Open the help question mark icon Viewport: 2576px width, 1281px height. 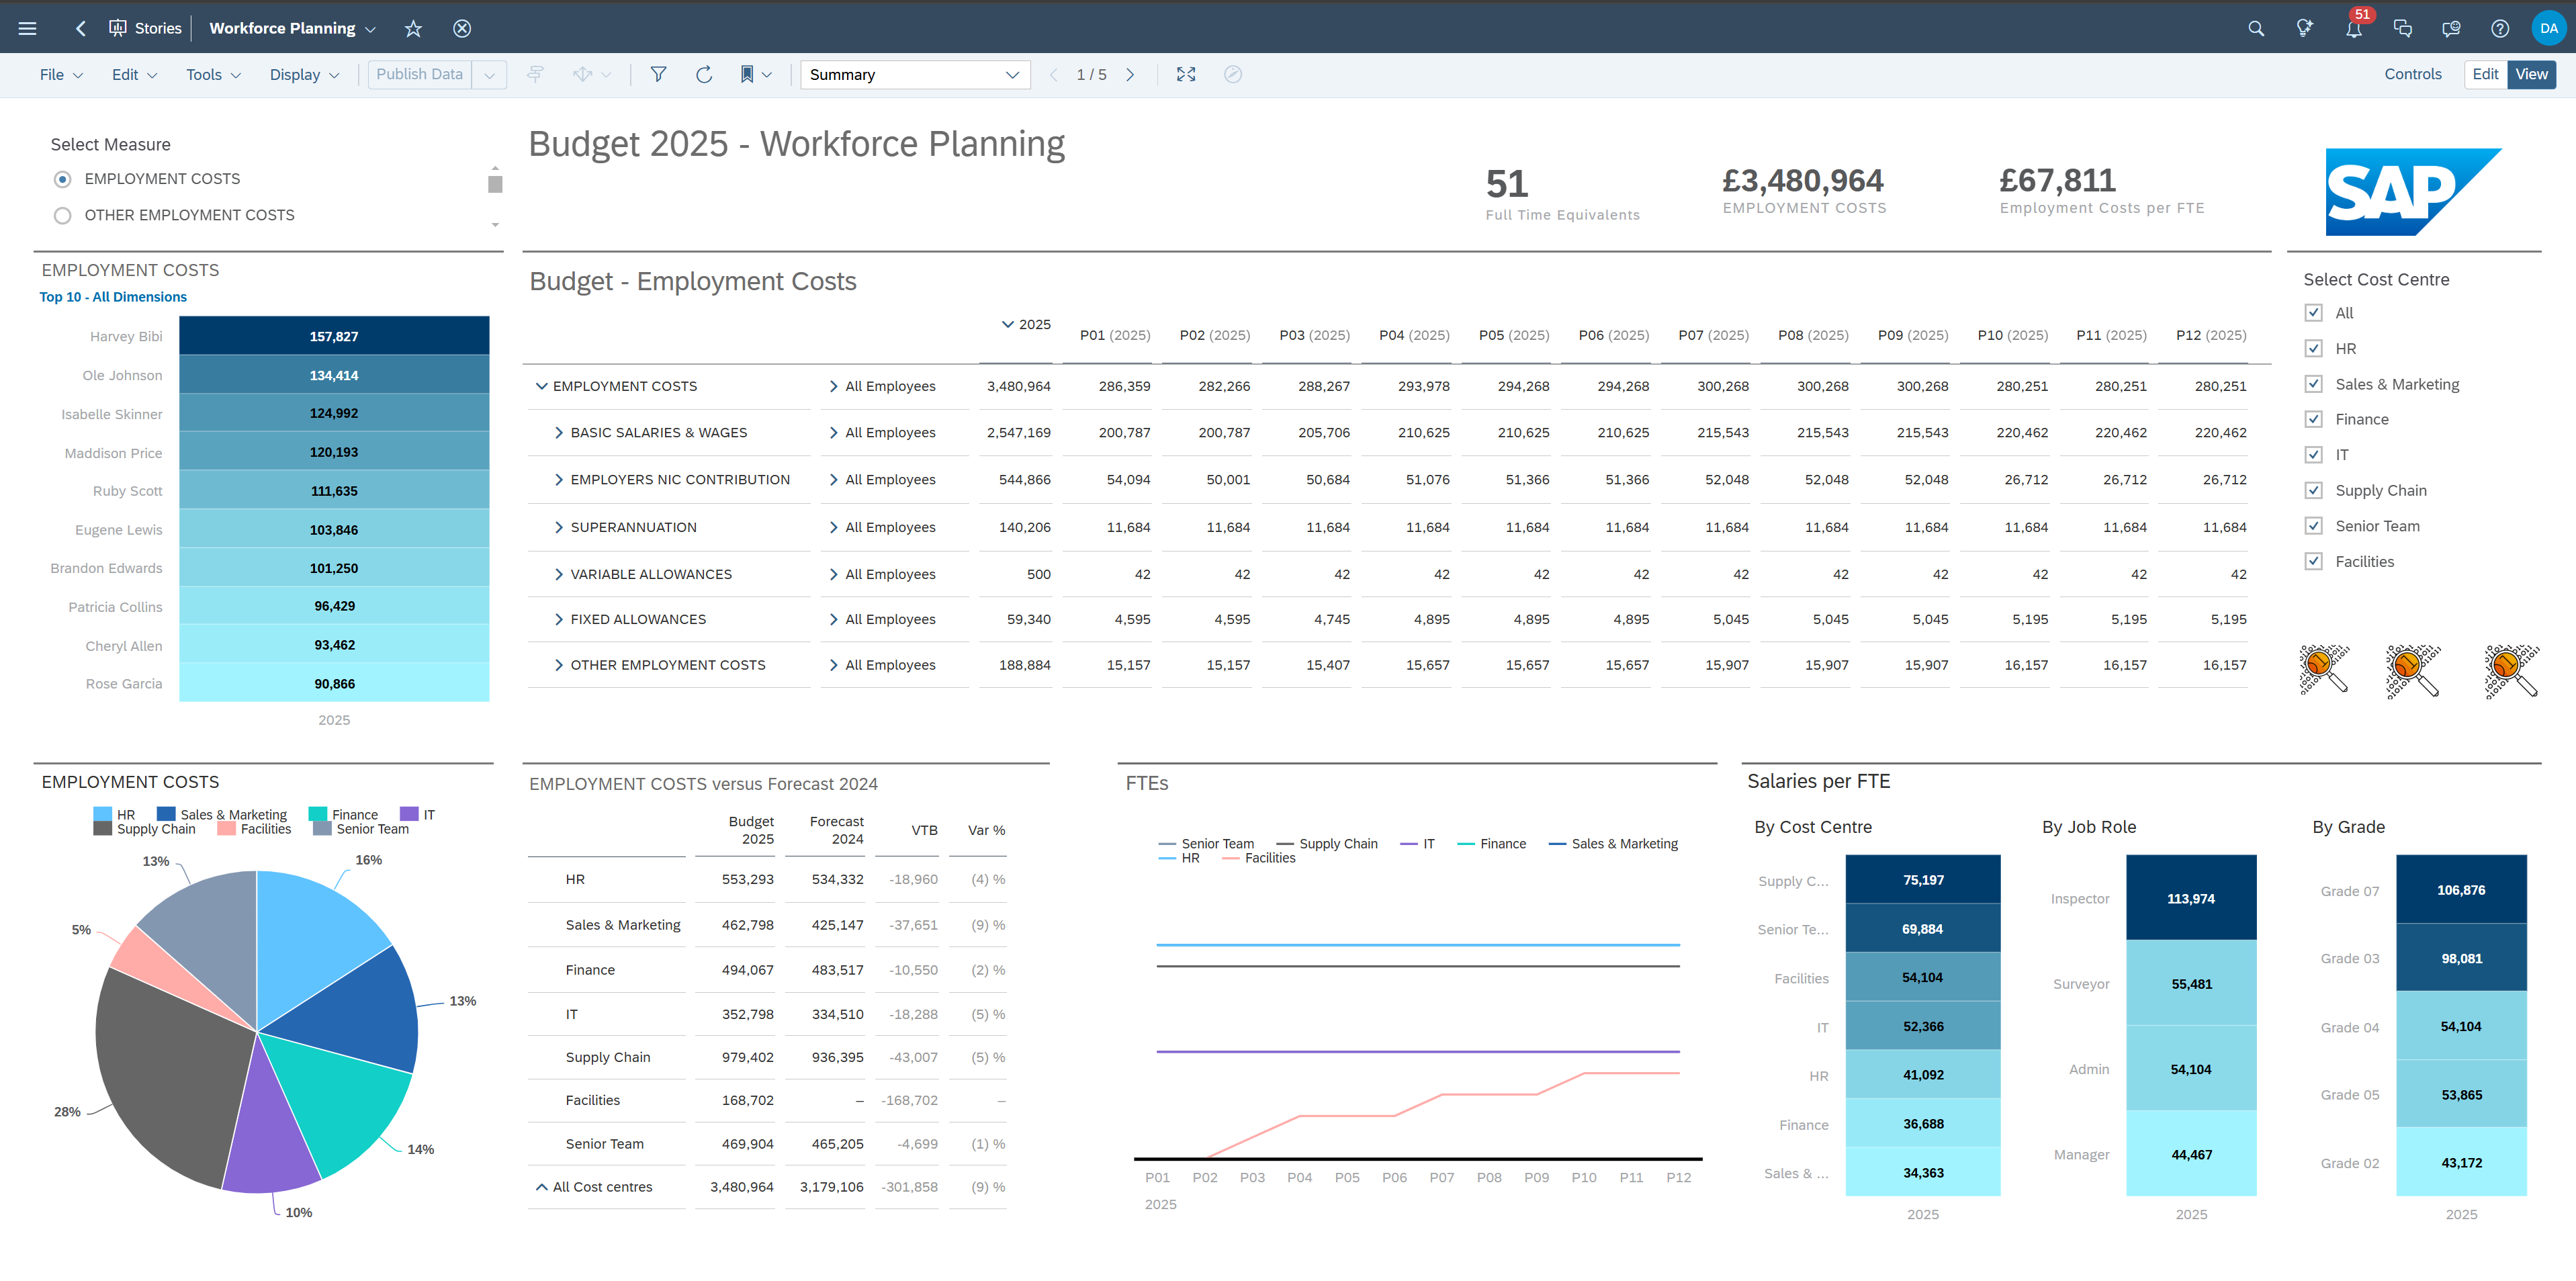2500,28
